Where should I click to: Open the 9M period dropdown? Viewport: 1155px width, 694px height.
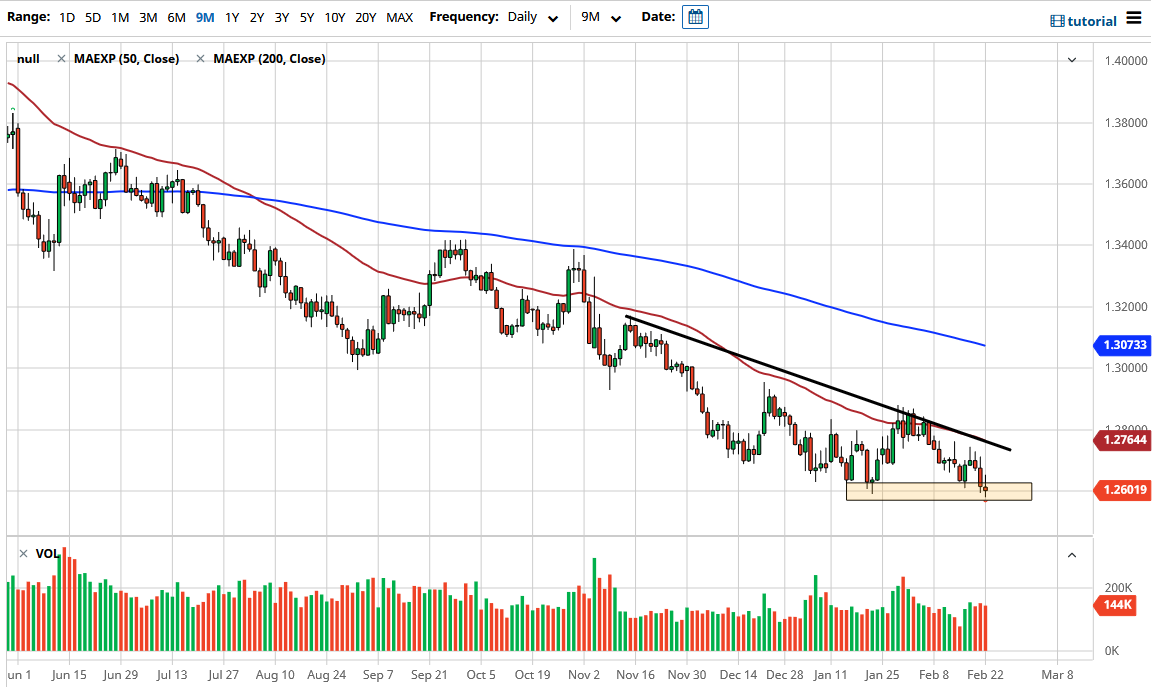[x=602, y=17]
